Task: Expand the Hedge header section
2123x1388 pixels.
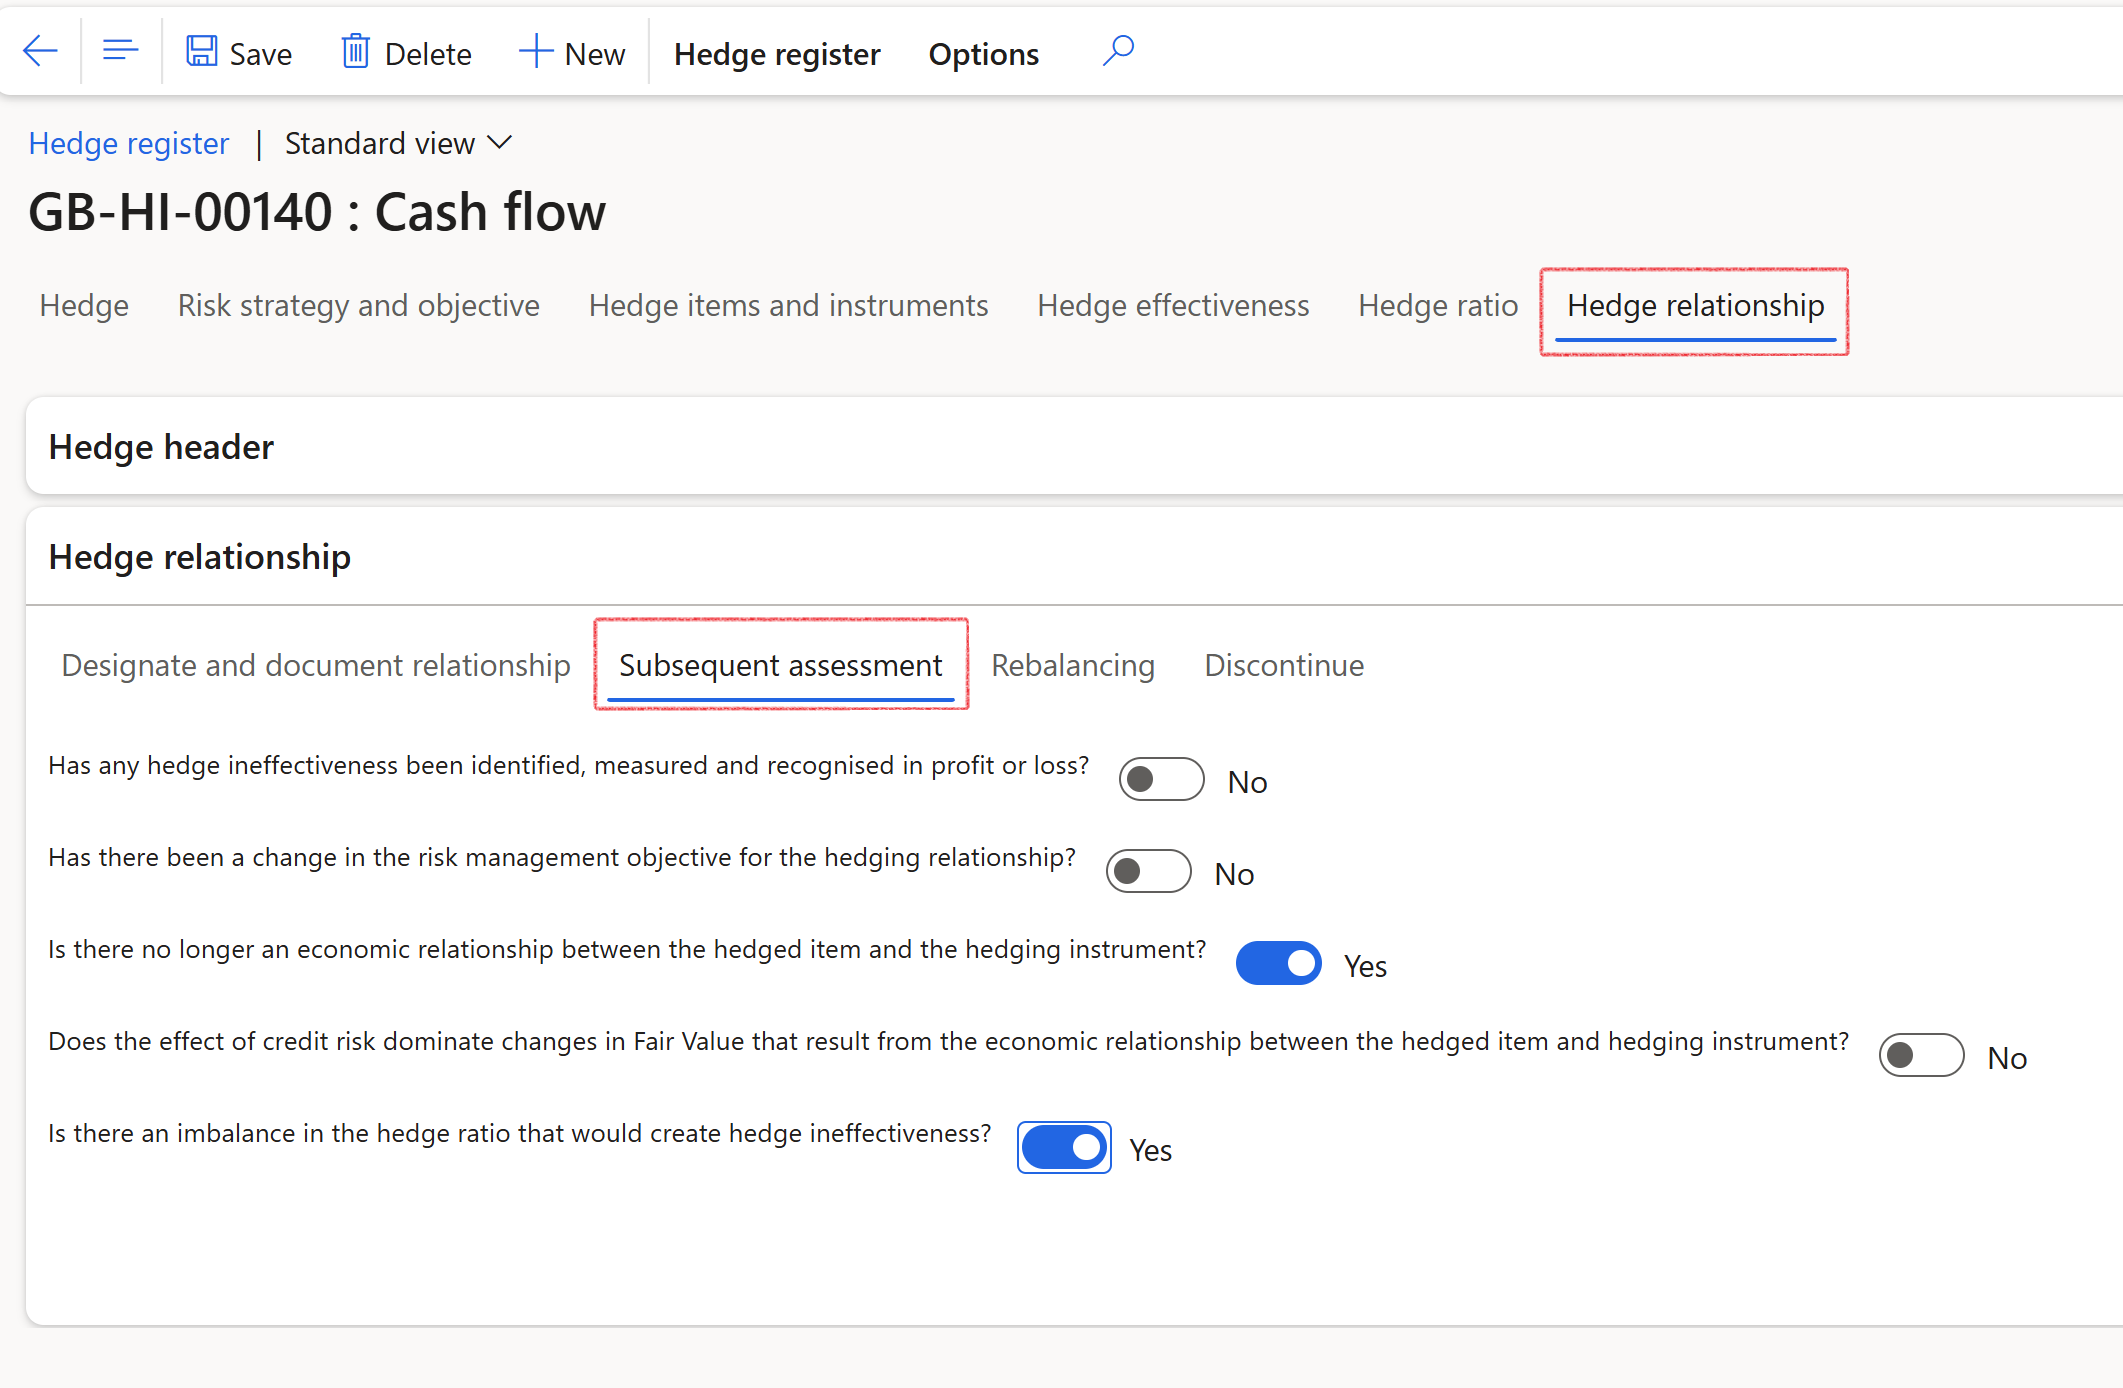Action: pyautogui.click(x=1074, y=447)
